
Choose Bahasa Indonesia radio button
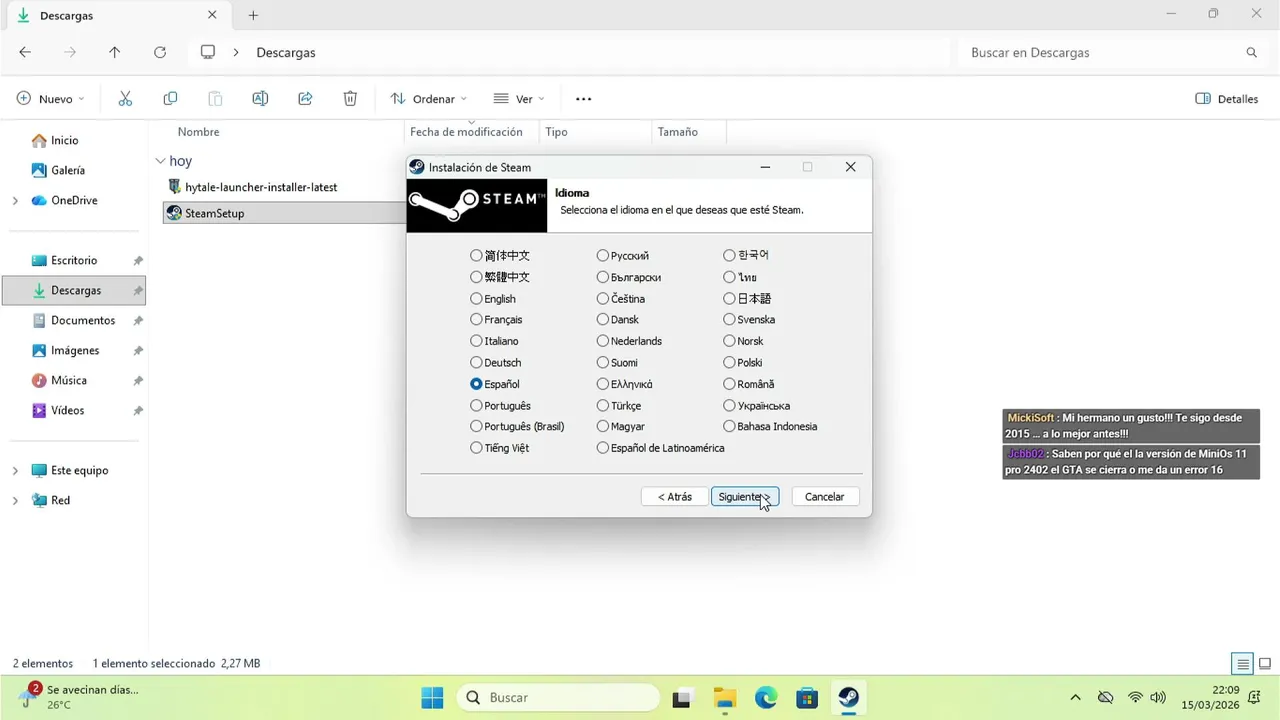pyautogui.click(x=729, y=426)
